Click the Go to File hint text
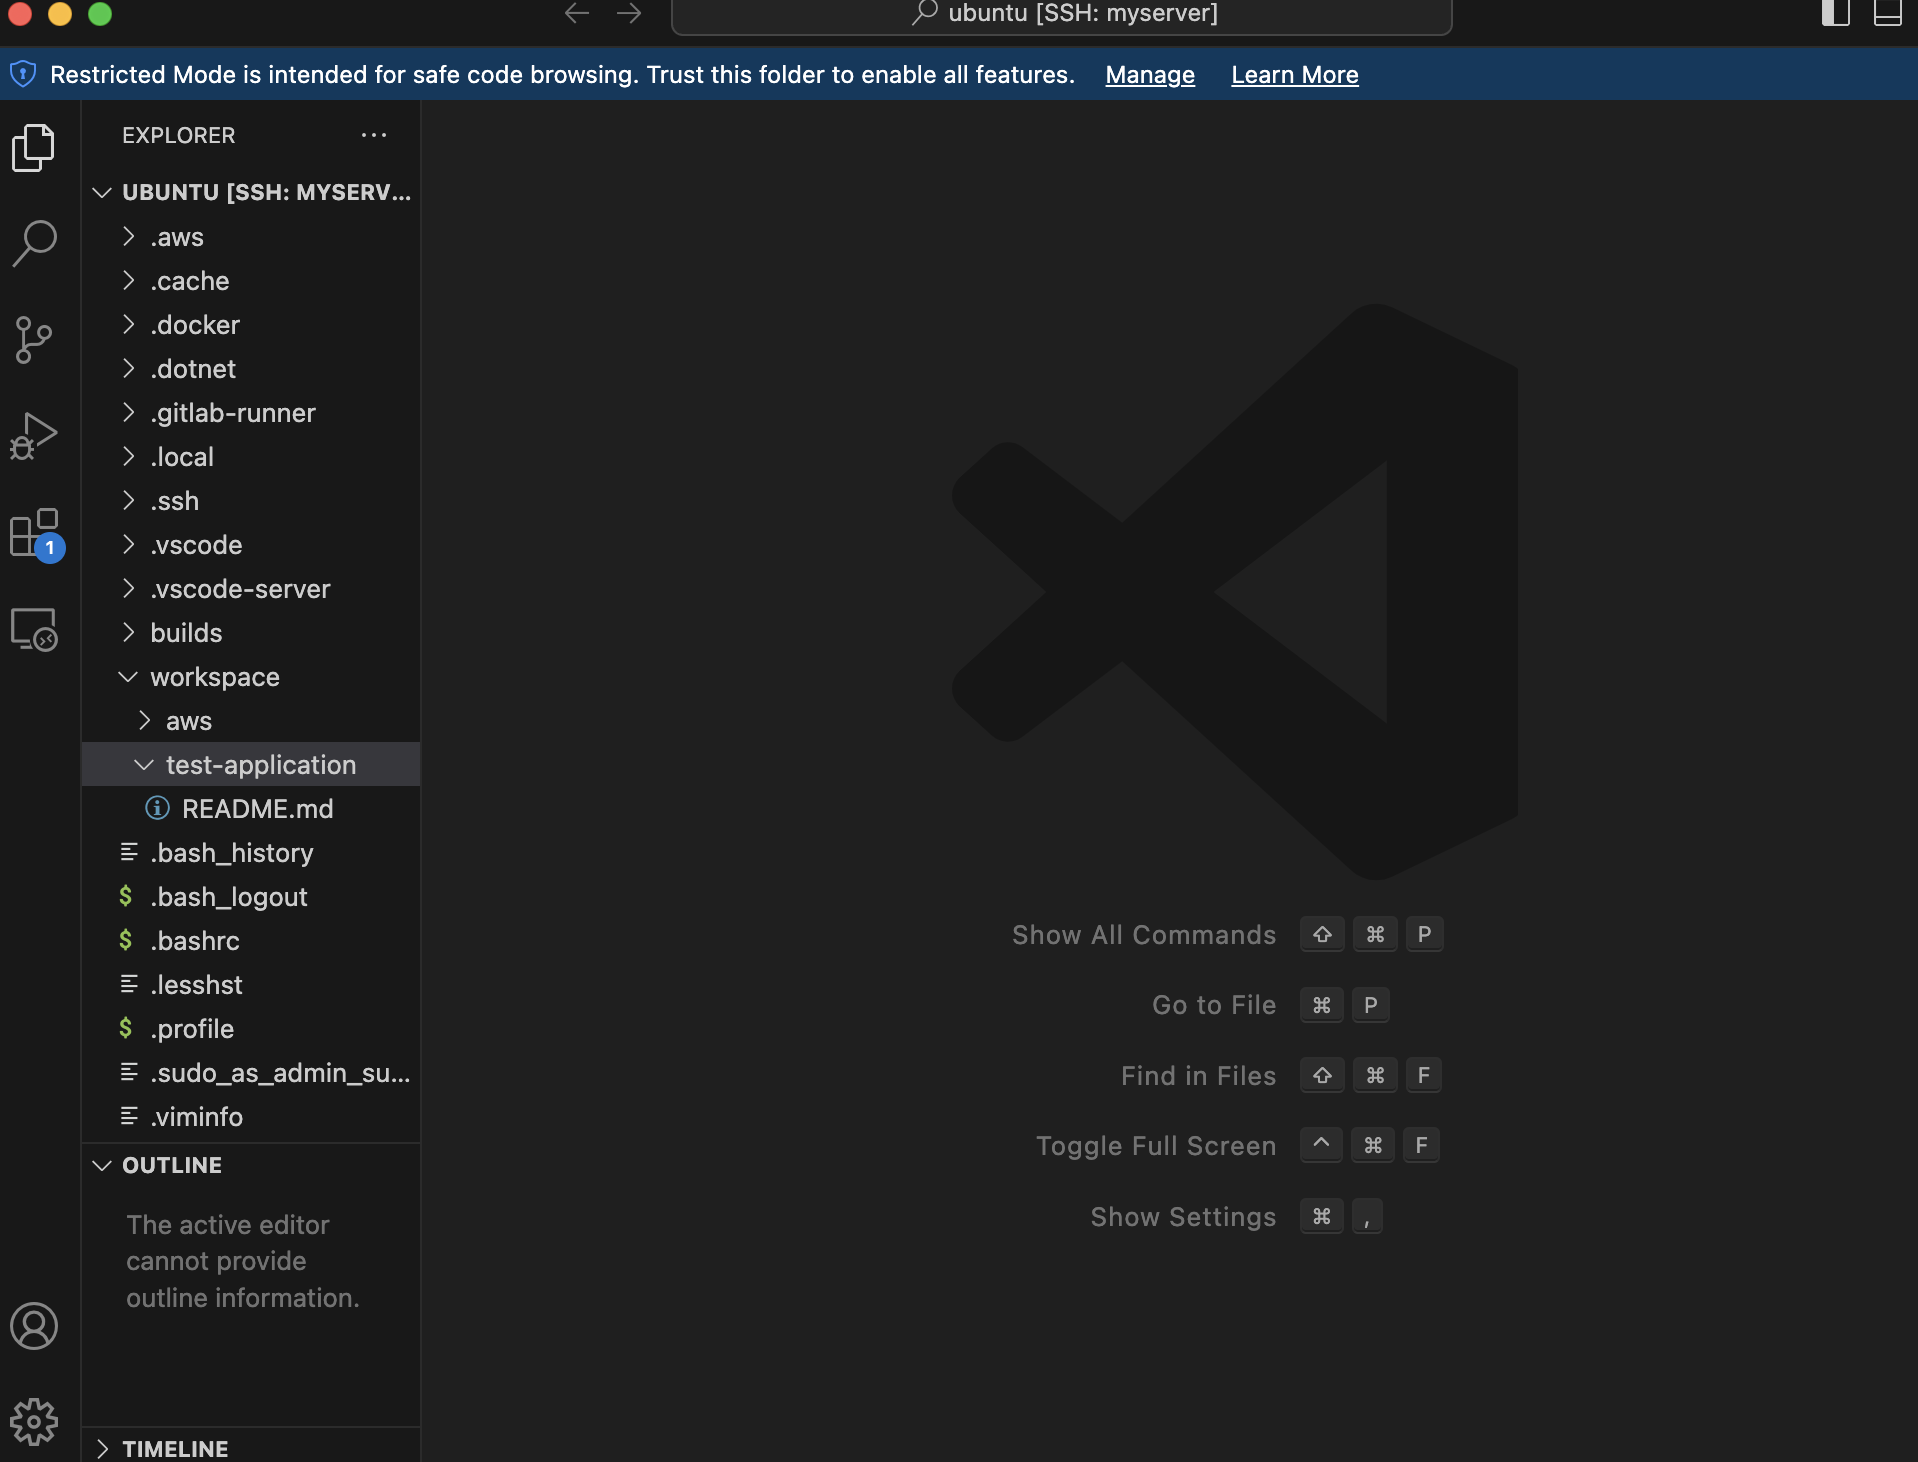Viewport: 1918px width, 1462px height. (1214, 1004)
